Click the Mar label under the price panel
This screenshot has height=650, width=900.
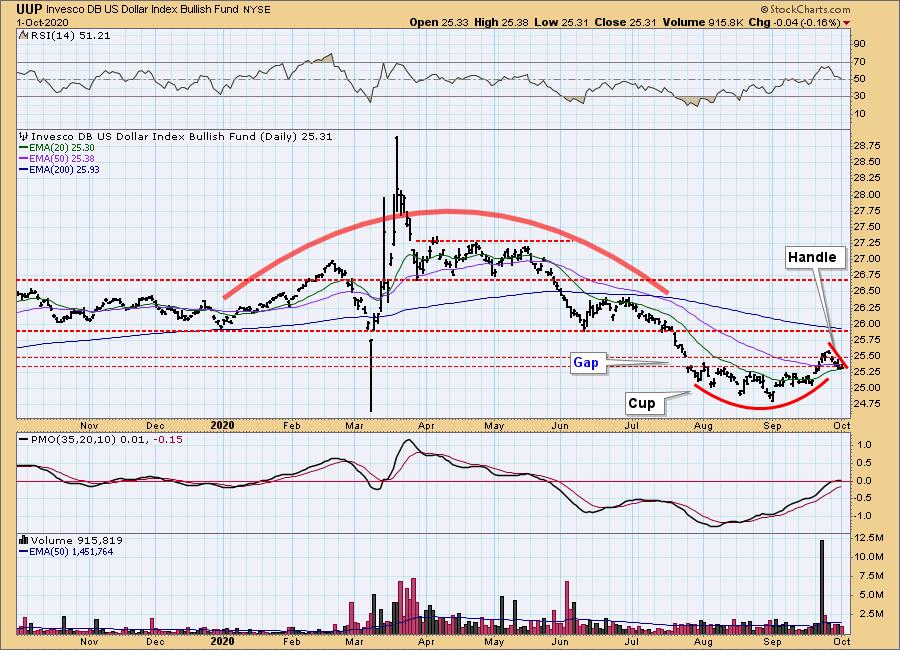click(x=354, y=426)
